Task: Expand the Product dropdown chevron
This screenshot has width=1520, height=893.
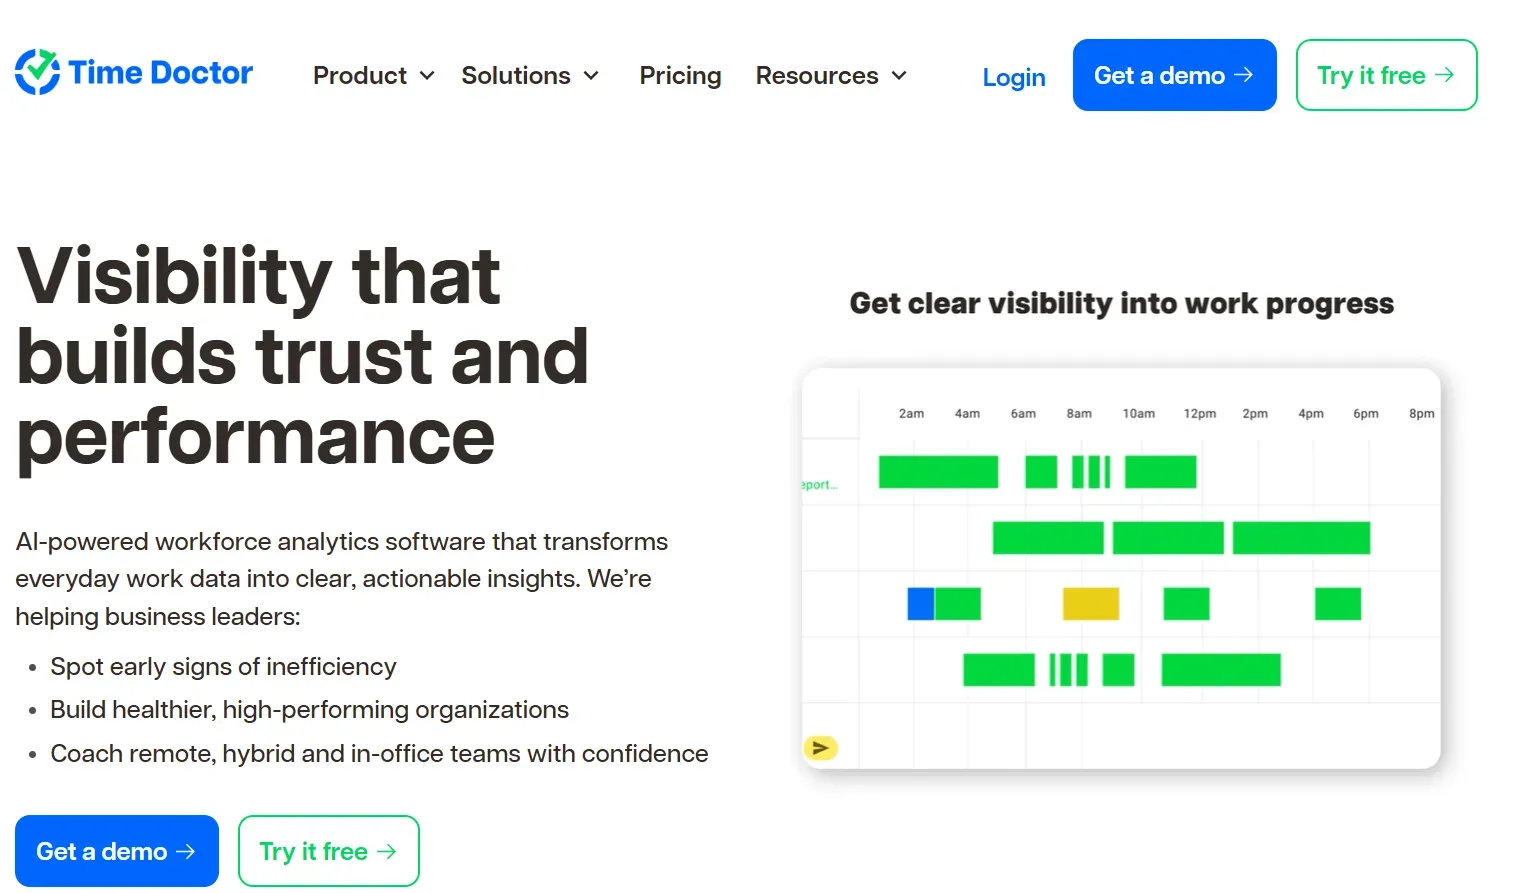Action: [x=427, y=76]
